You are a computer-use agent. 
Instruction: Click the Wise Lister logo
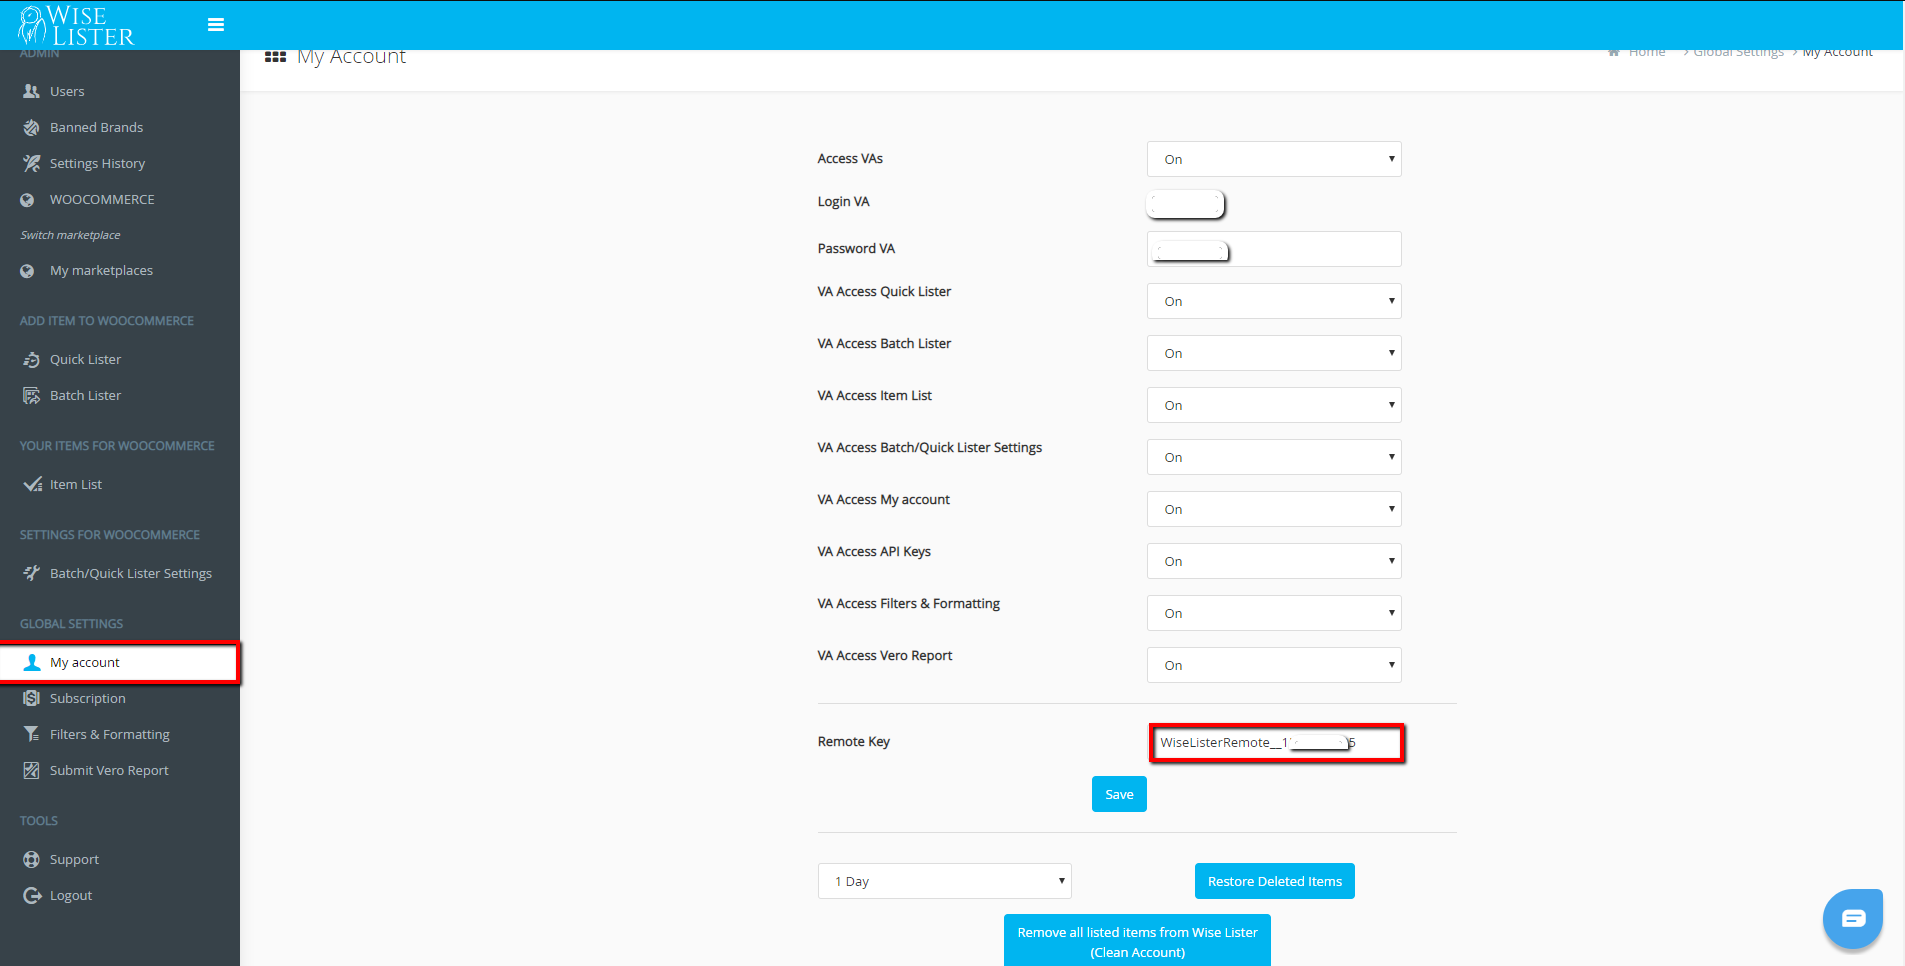point(76,25)
